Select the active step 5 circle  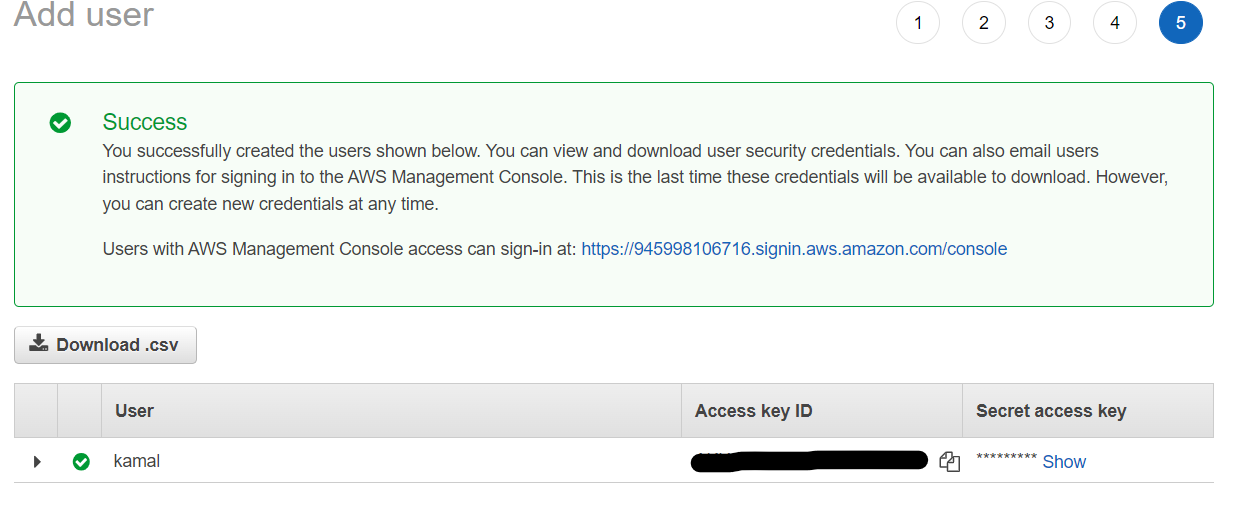(1181, 23)
